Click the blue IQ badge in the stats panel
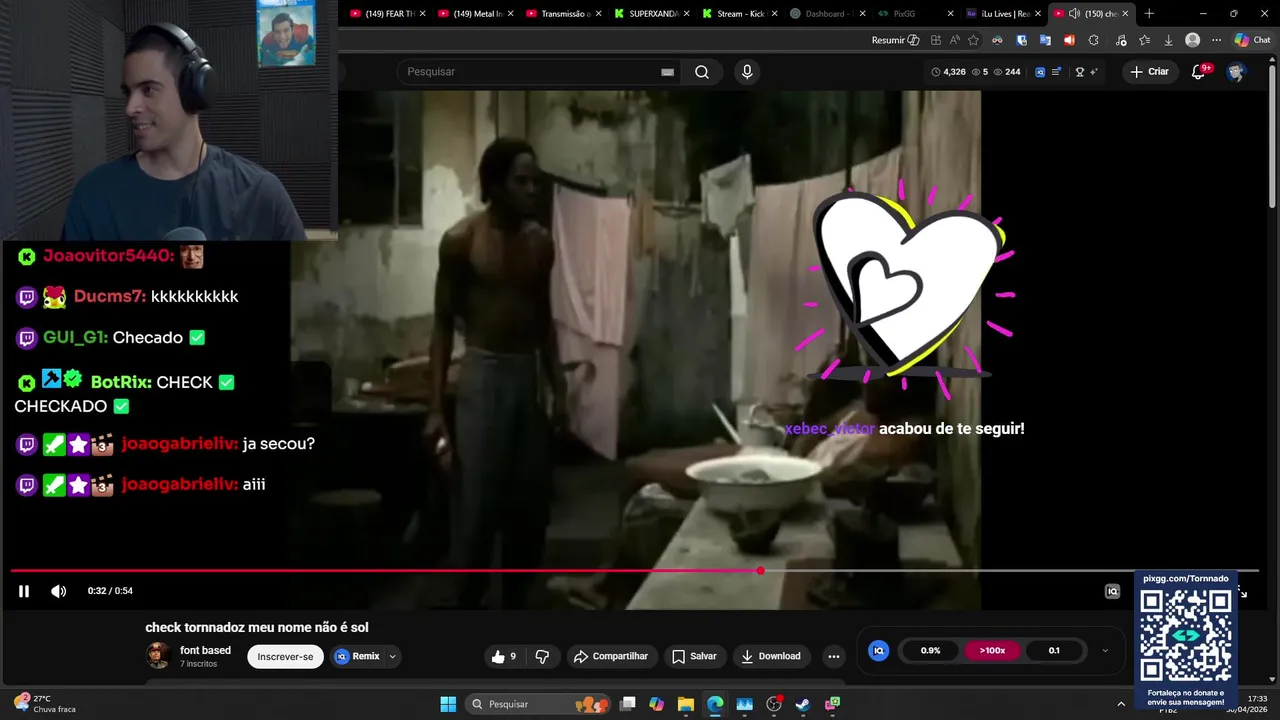Screen dimensions: 1280x720 (x=878, y=650)
